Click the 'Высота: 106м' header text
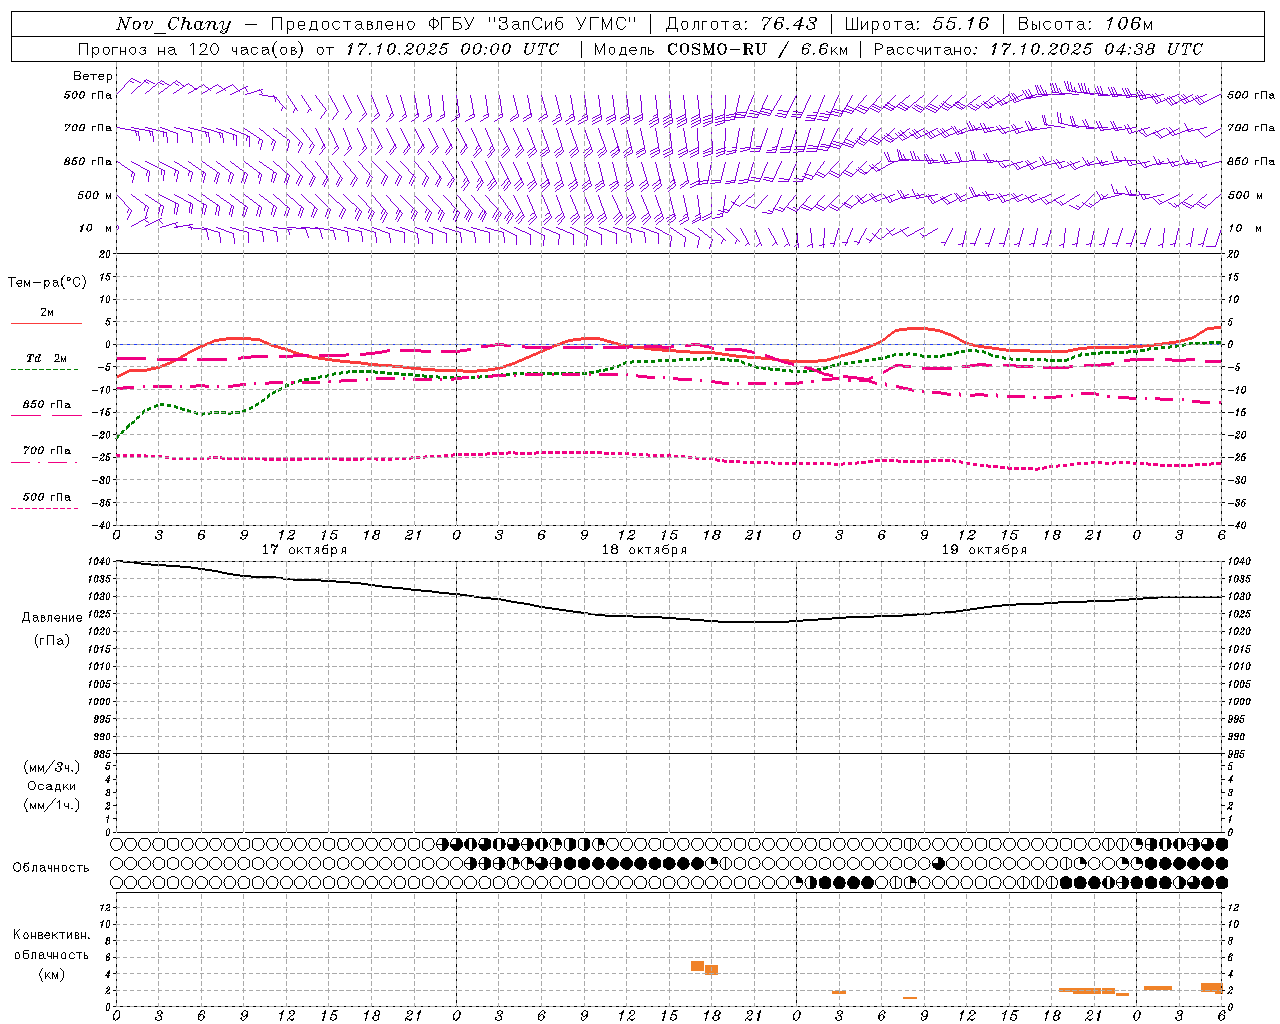Image resolution: width=1280 pixels, height=1024 pixels. coord(1085,24)
